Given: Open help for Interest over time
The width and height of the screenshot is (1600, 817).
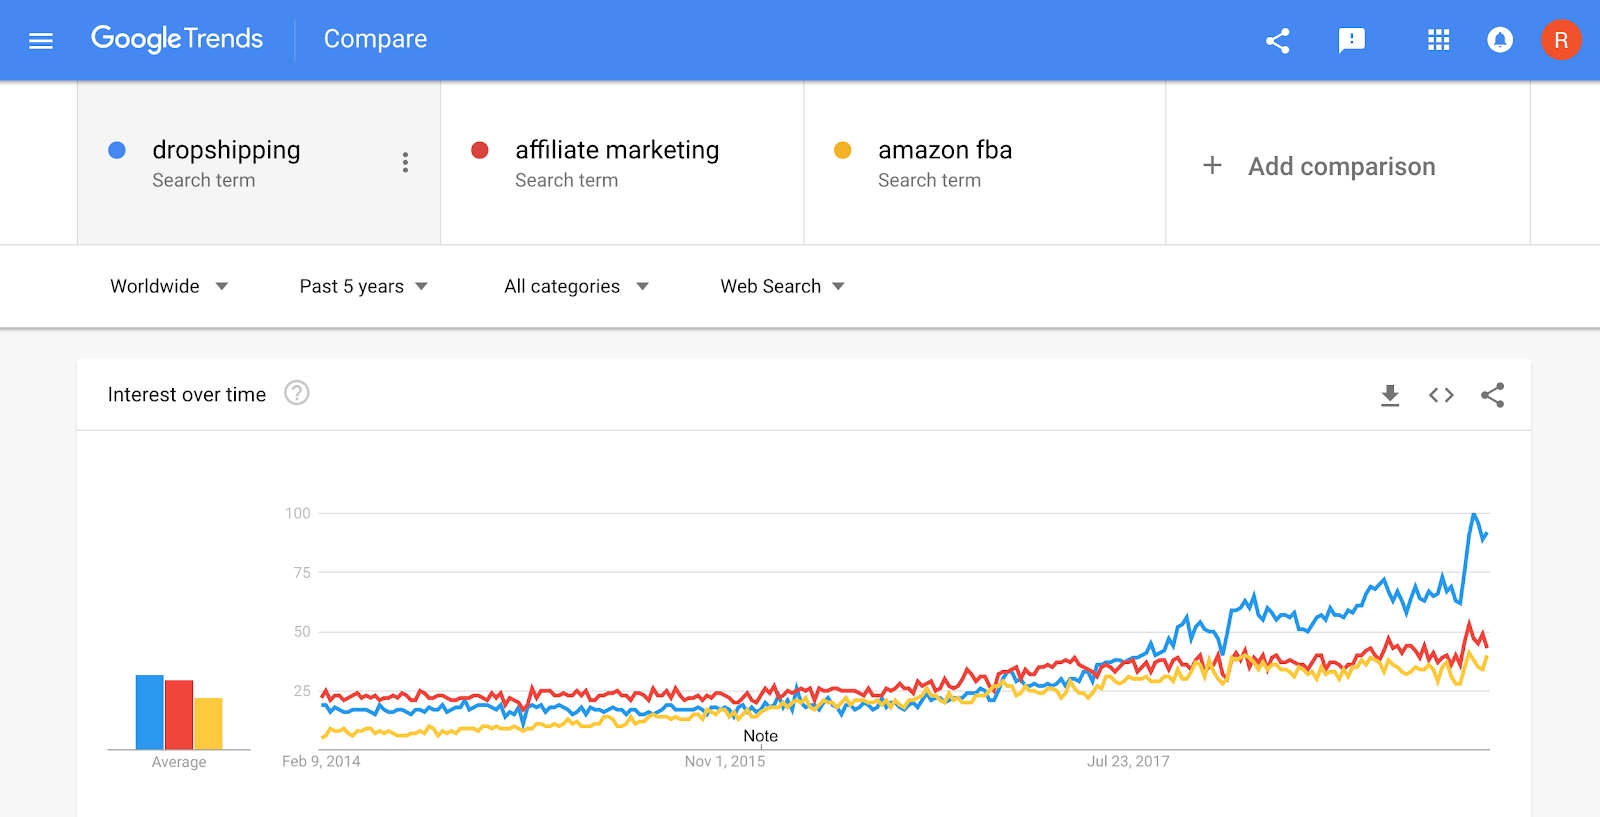Looking at the screenshot, I should pyautogui.click(x=296, y=393).
